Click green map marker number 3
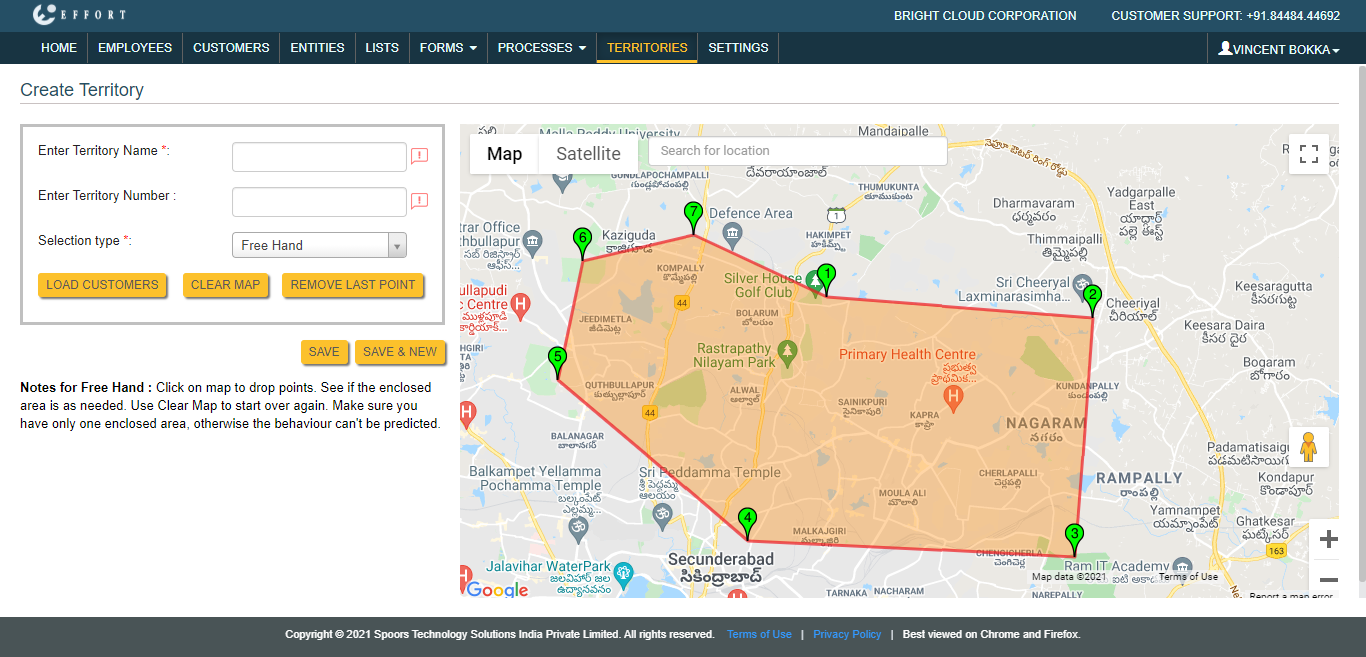The image size is (1366, 657). 1074,535
